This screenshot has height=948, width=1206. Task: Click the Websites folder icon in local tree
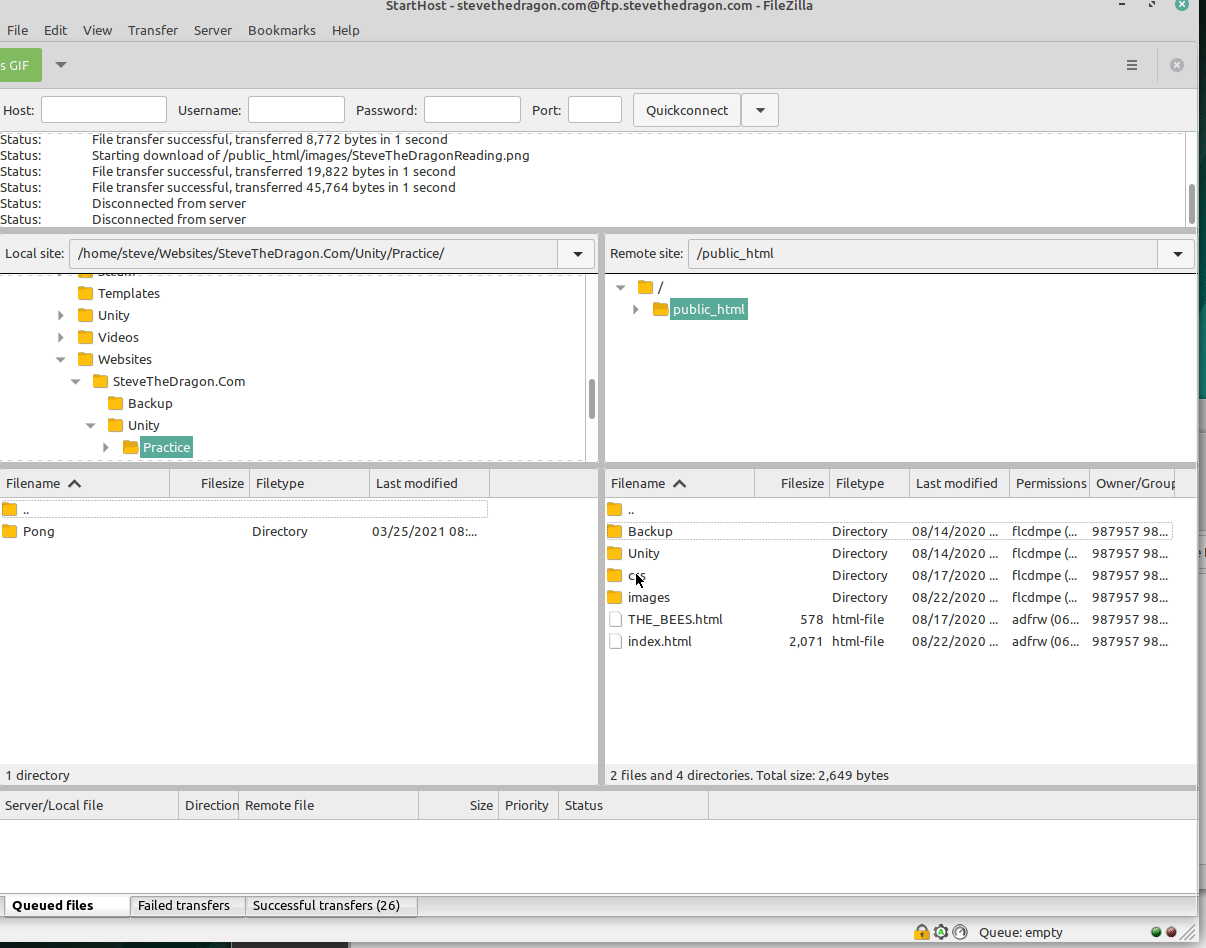pyautogui.click(x=85, y=359)
